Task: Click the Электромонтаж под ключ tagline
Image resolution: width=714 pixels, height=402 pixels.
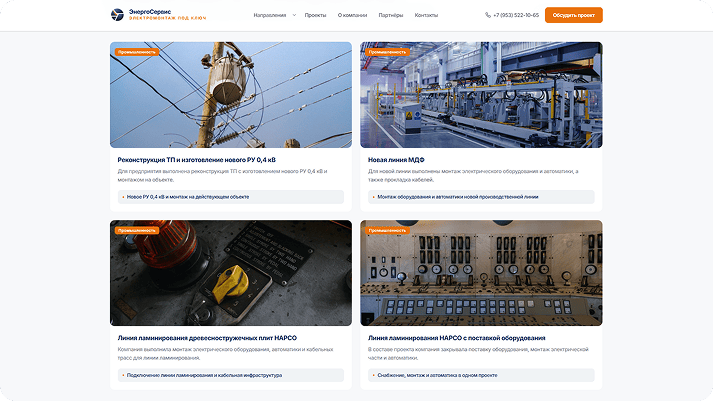Action: (x=168, y=18)
